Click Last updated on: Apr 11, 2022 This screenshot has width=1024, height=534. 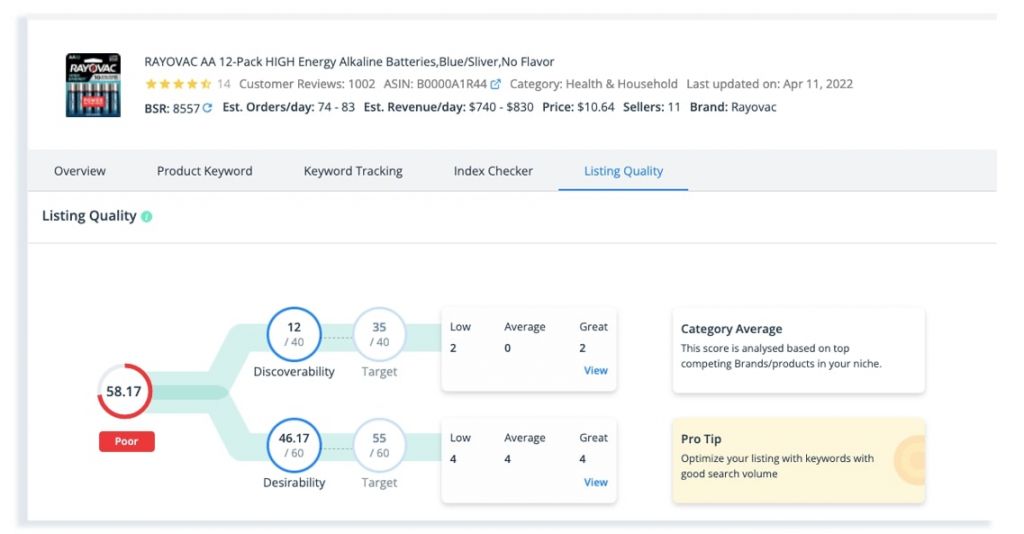pyautogui.click(x=769, y=84)
